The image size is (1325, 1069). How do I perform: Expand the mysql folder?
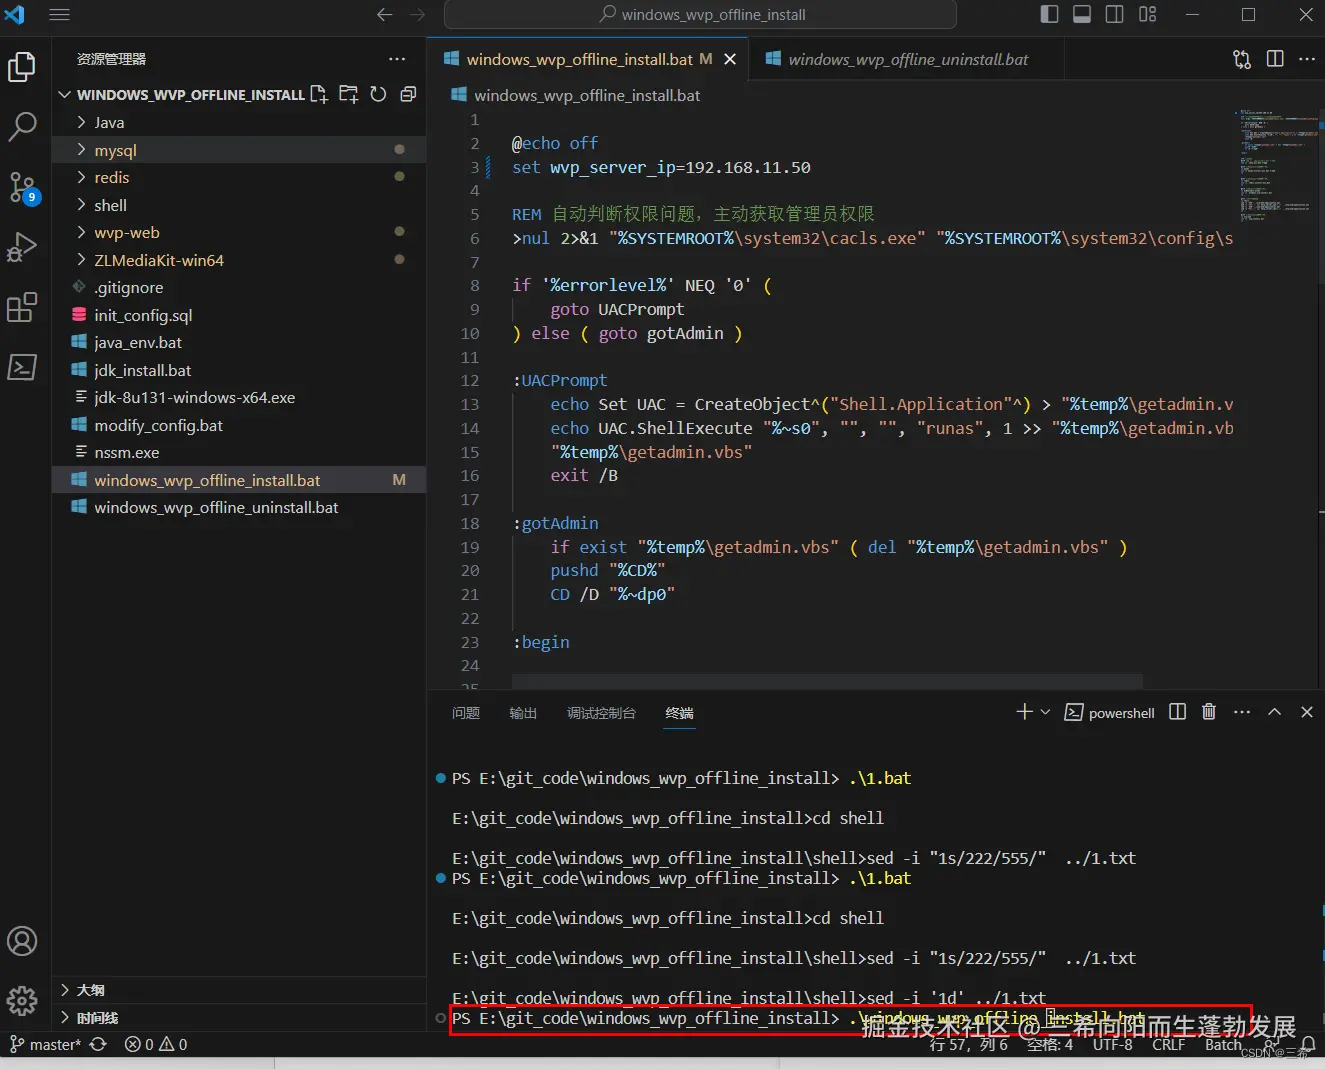tap(115, 150)
